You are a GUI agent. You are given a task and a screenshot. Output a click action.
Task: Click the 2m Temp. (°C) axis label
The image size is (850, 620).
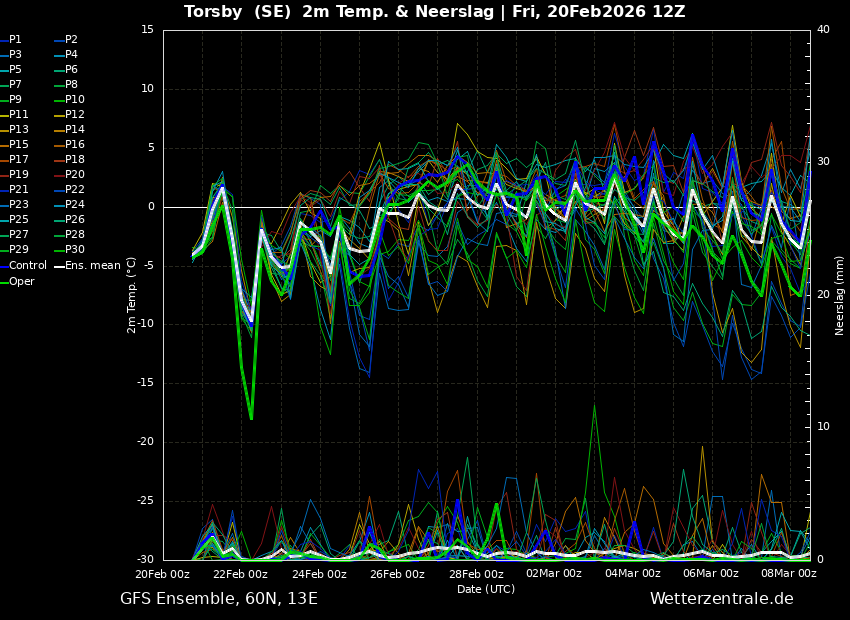coord(131,295)
